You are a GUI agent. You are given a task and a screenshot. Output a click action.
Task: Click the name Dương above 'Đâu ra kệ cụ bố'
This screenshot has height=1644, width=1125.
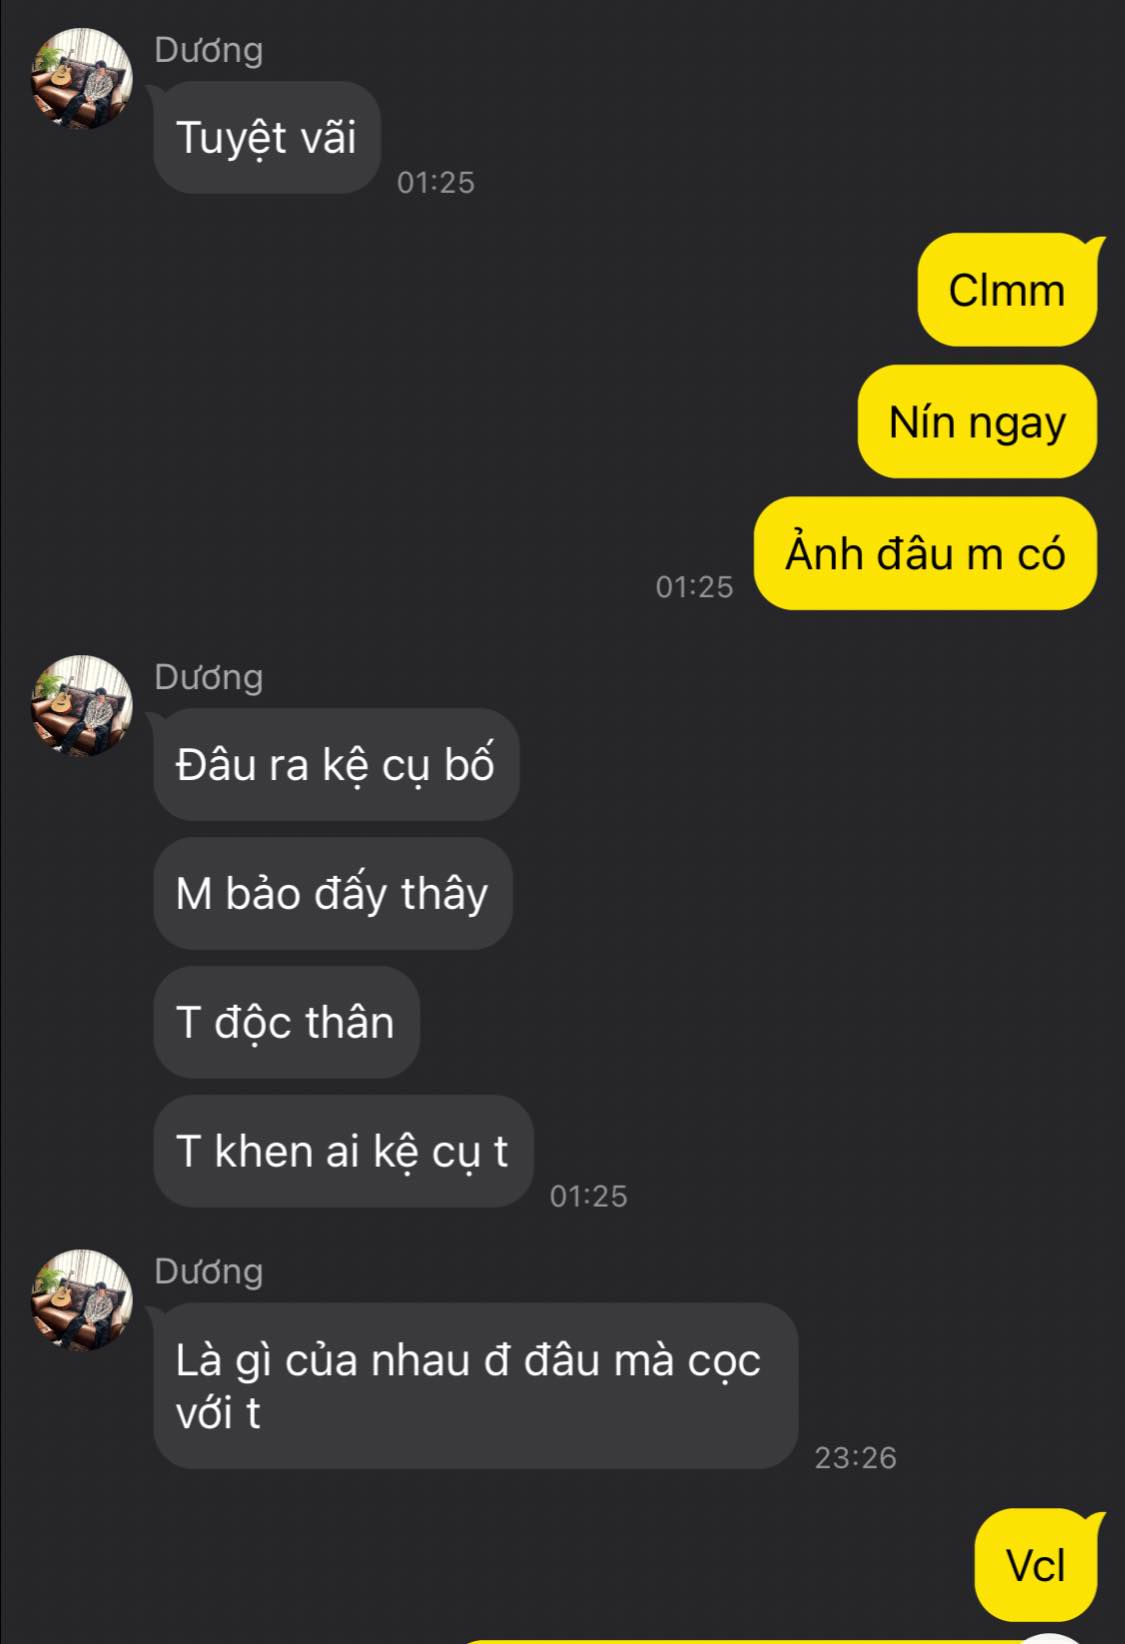[209, 677]
